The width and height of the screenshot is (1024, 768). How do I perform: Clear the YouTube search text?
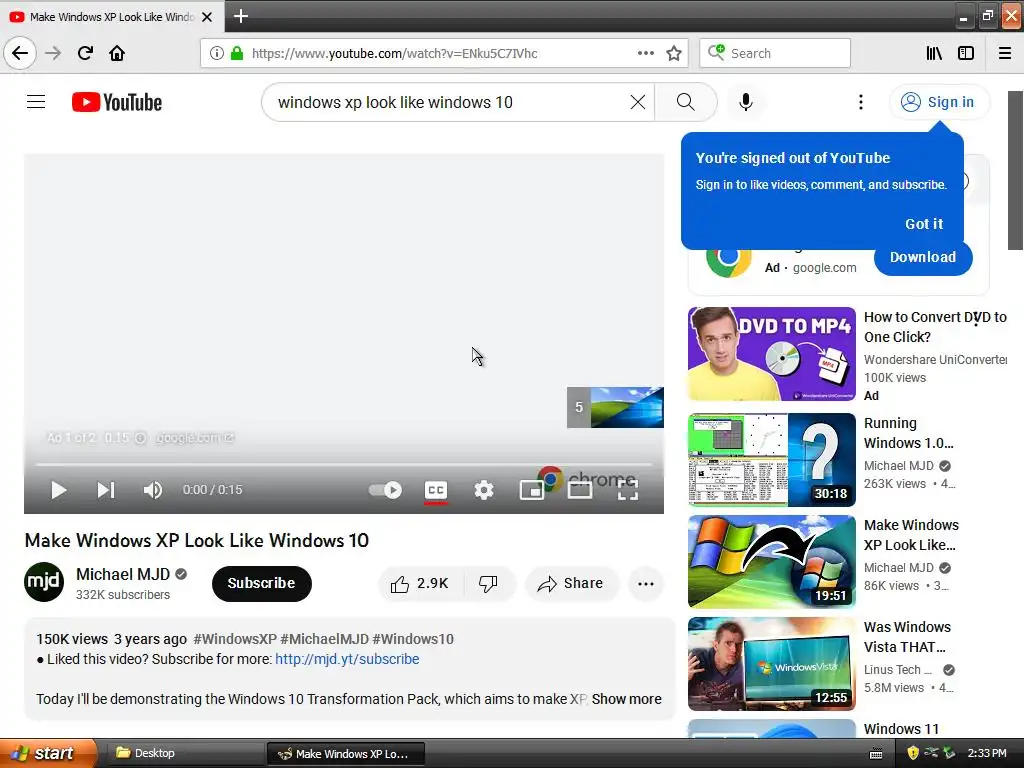tap(637, 102)
